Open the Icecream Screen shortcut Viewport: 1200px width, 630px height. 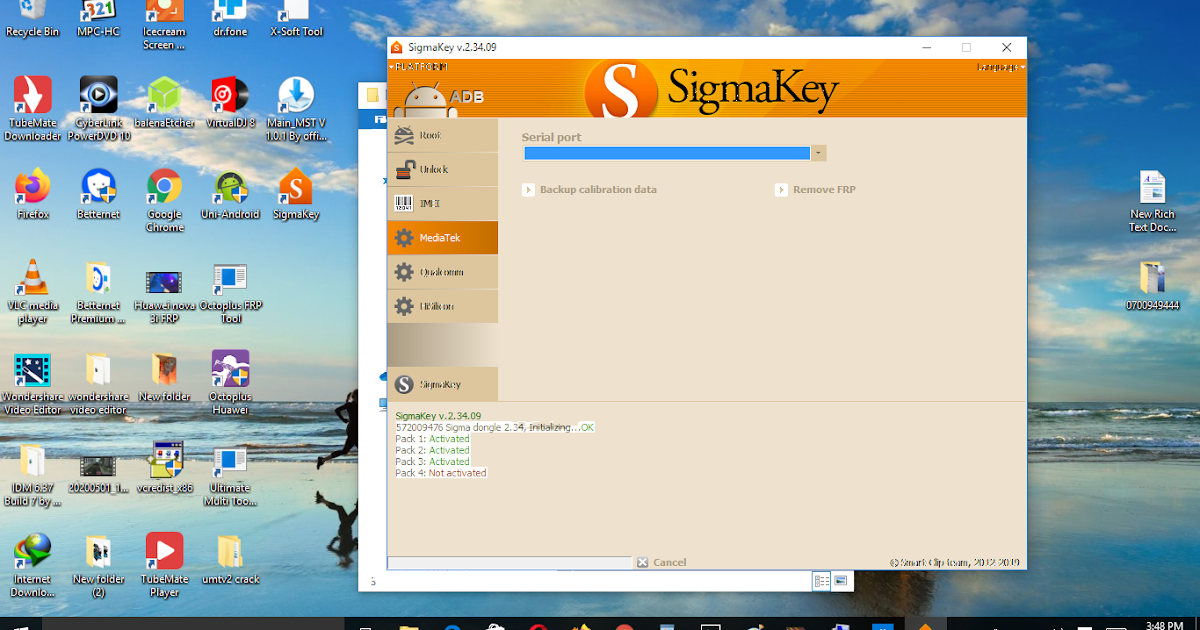(x=164, y=25)
